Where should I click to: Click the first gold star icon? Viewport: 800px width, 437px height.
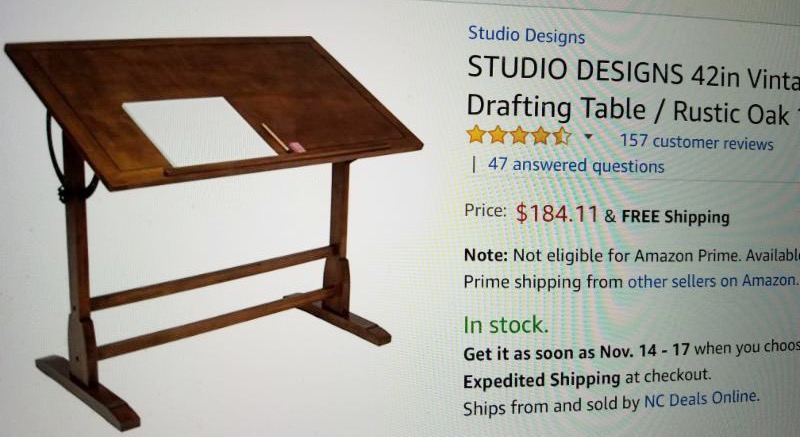tap(476, 135)
